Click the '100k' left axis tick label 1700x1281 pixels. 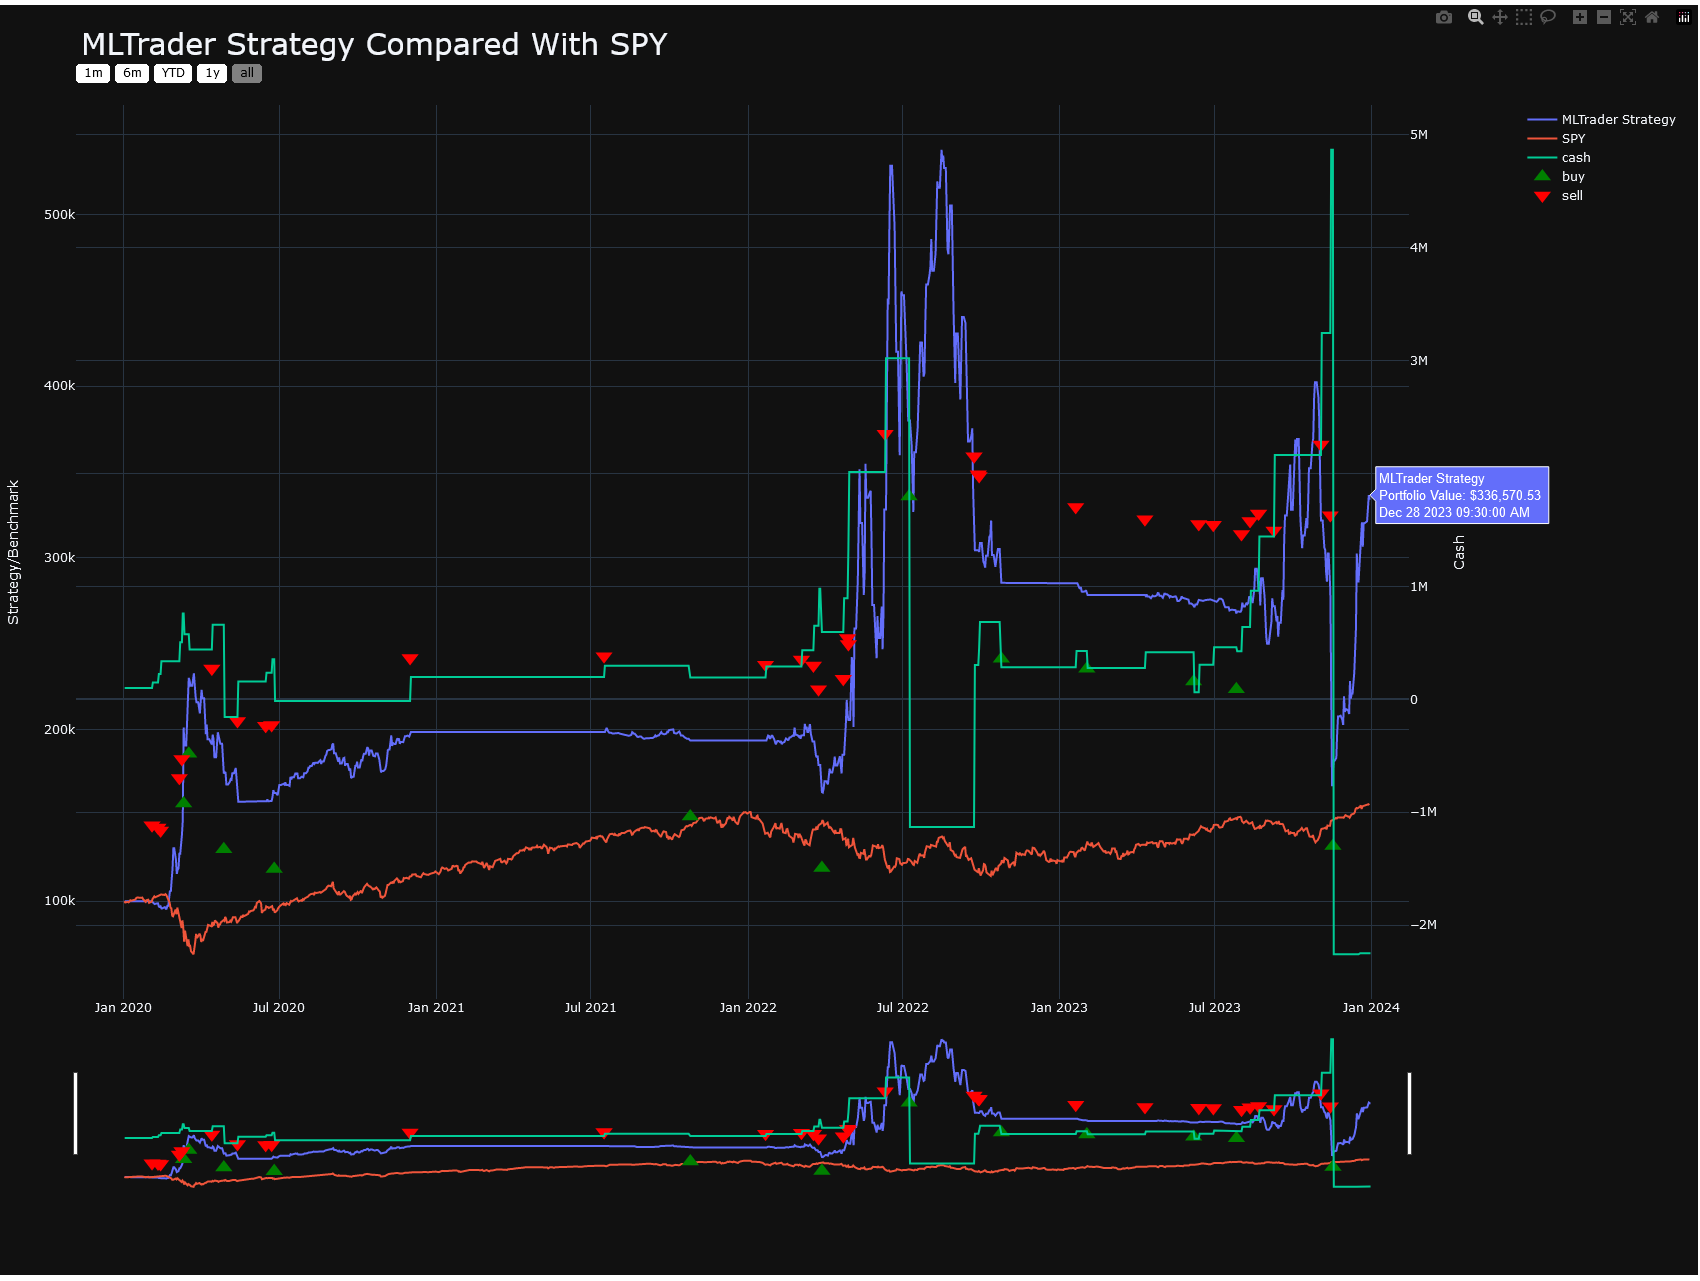click(59, 901)
